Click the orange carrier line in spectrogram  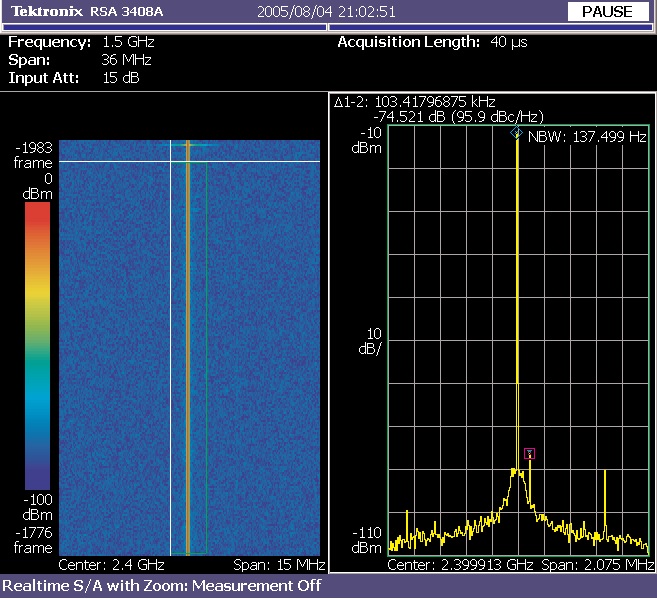click(187, 350)
